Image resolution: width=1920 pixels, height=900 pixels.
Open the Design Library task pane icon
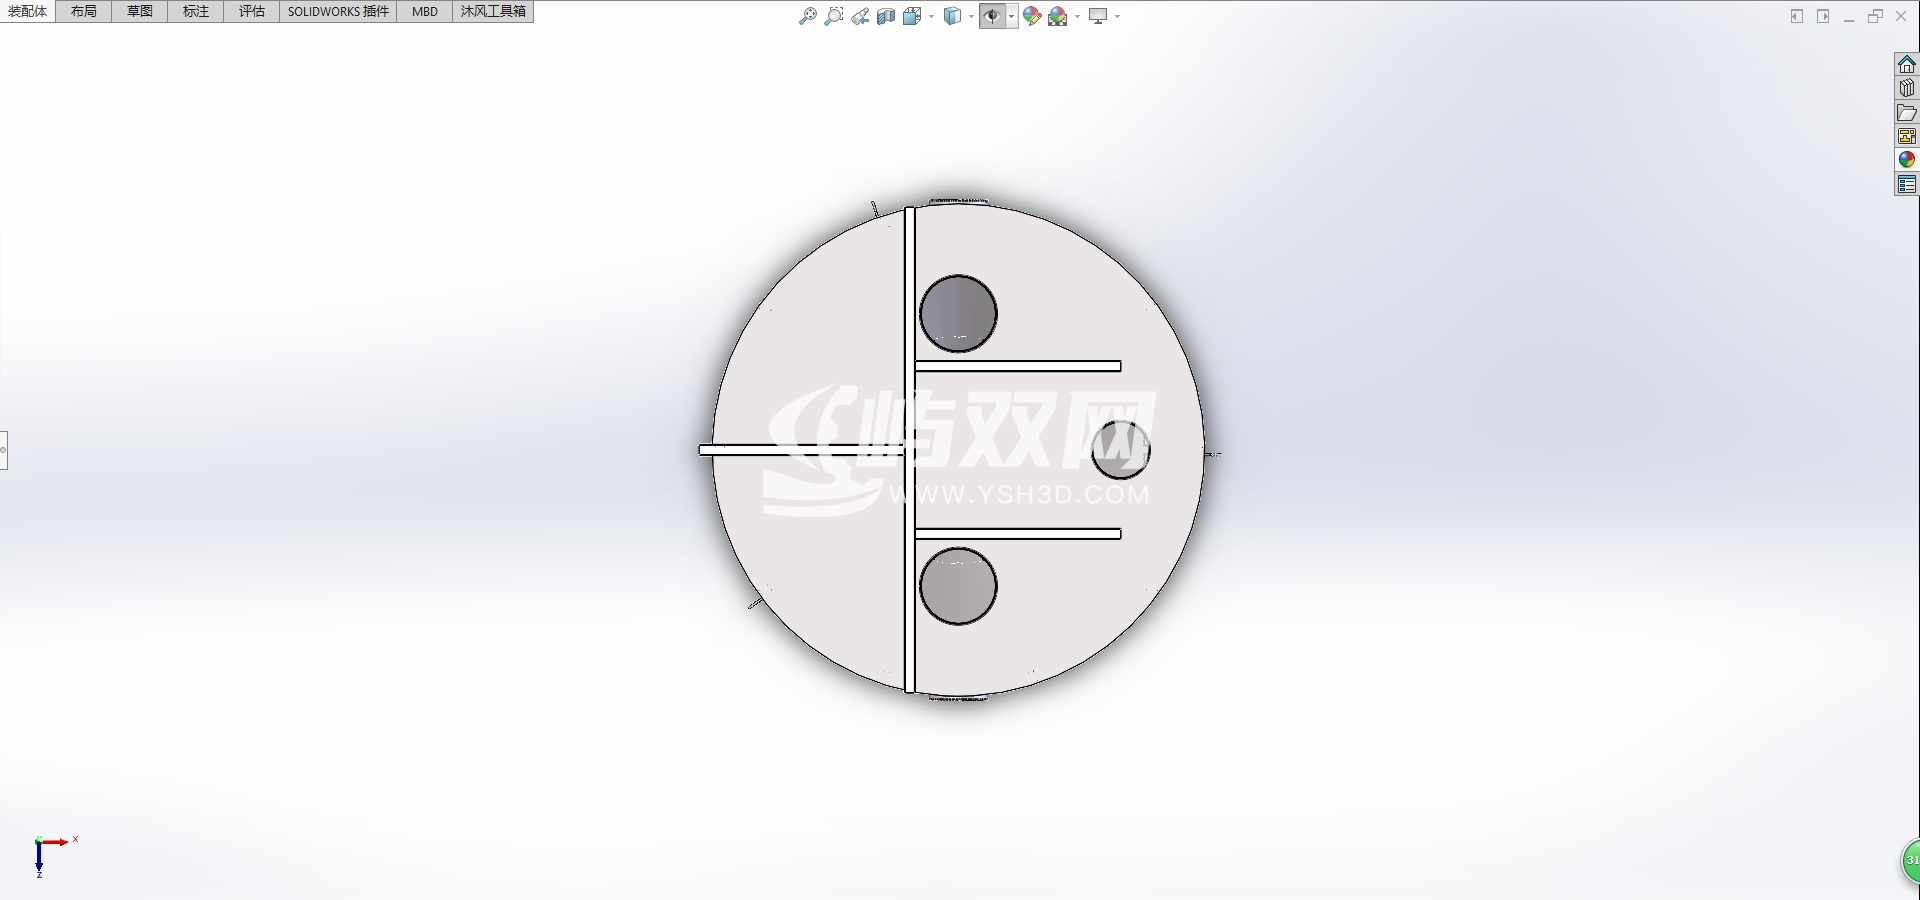pos(1907,88)
